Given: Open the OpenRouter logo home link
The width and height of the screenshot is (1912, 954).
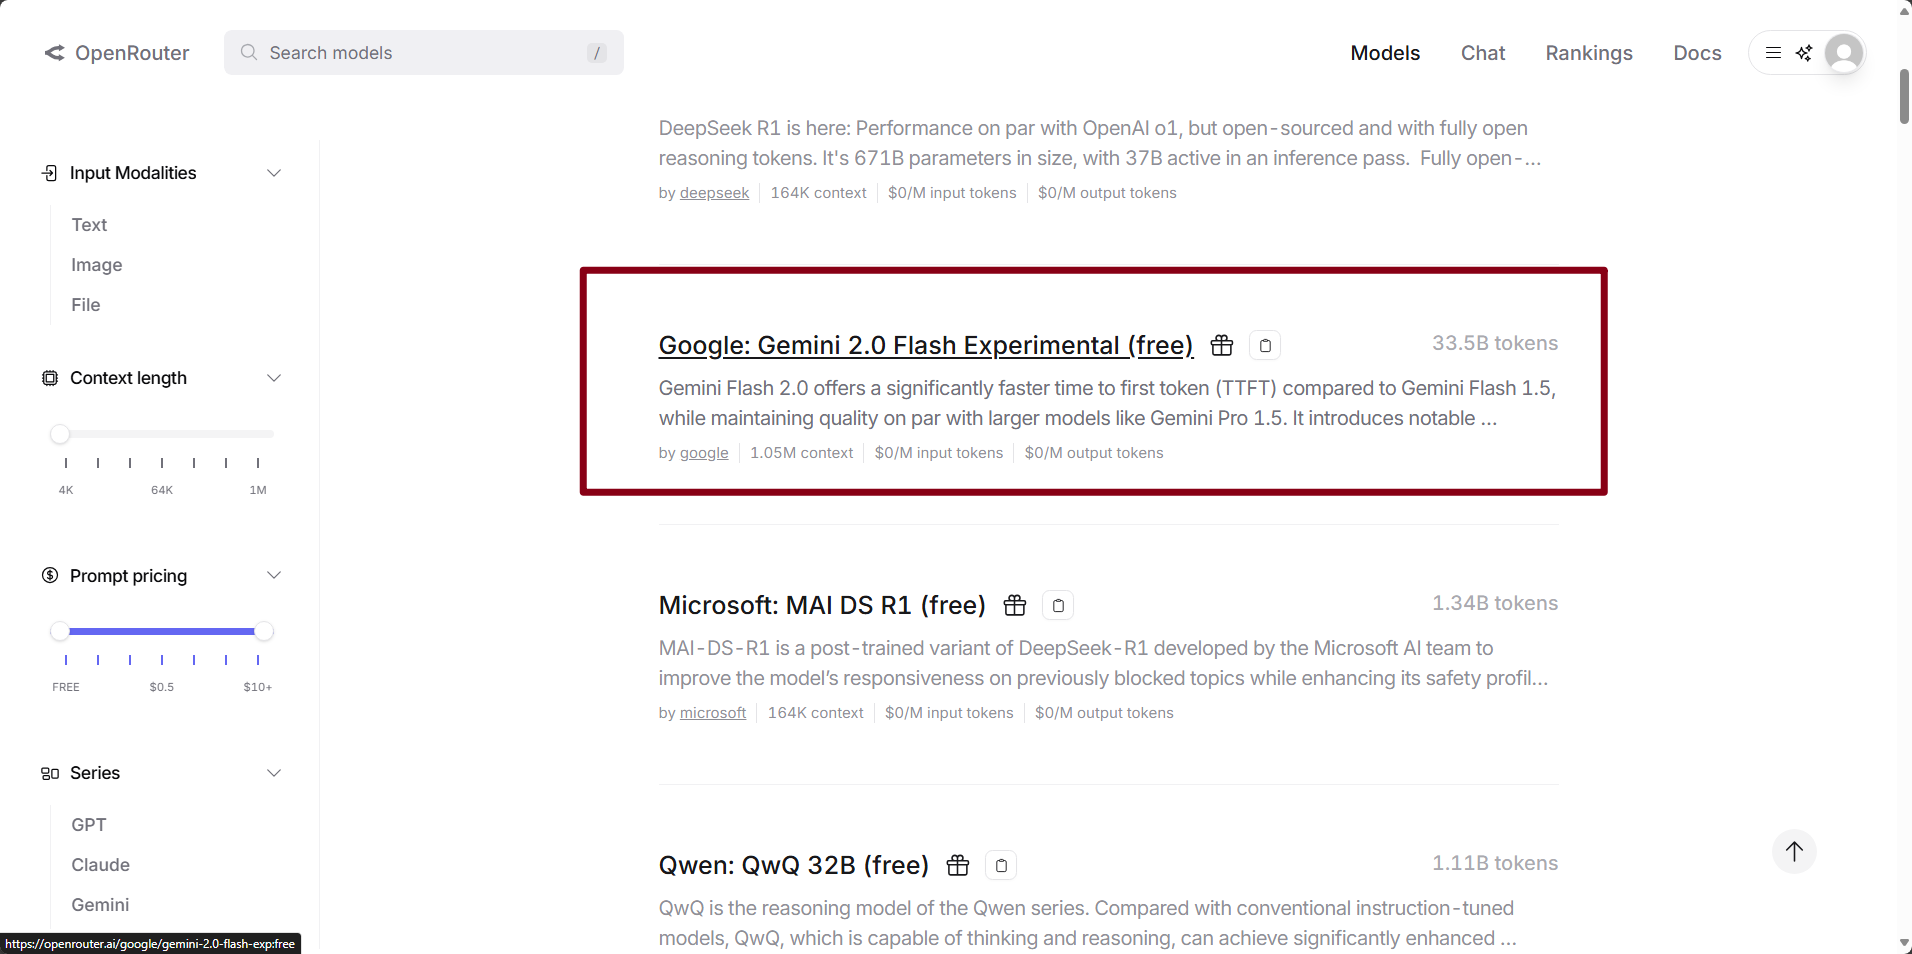Looking at the screenshot, I should coord(117,53).
